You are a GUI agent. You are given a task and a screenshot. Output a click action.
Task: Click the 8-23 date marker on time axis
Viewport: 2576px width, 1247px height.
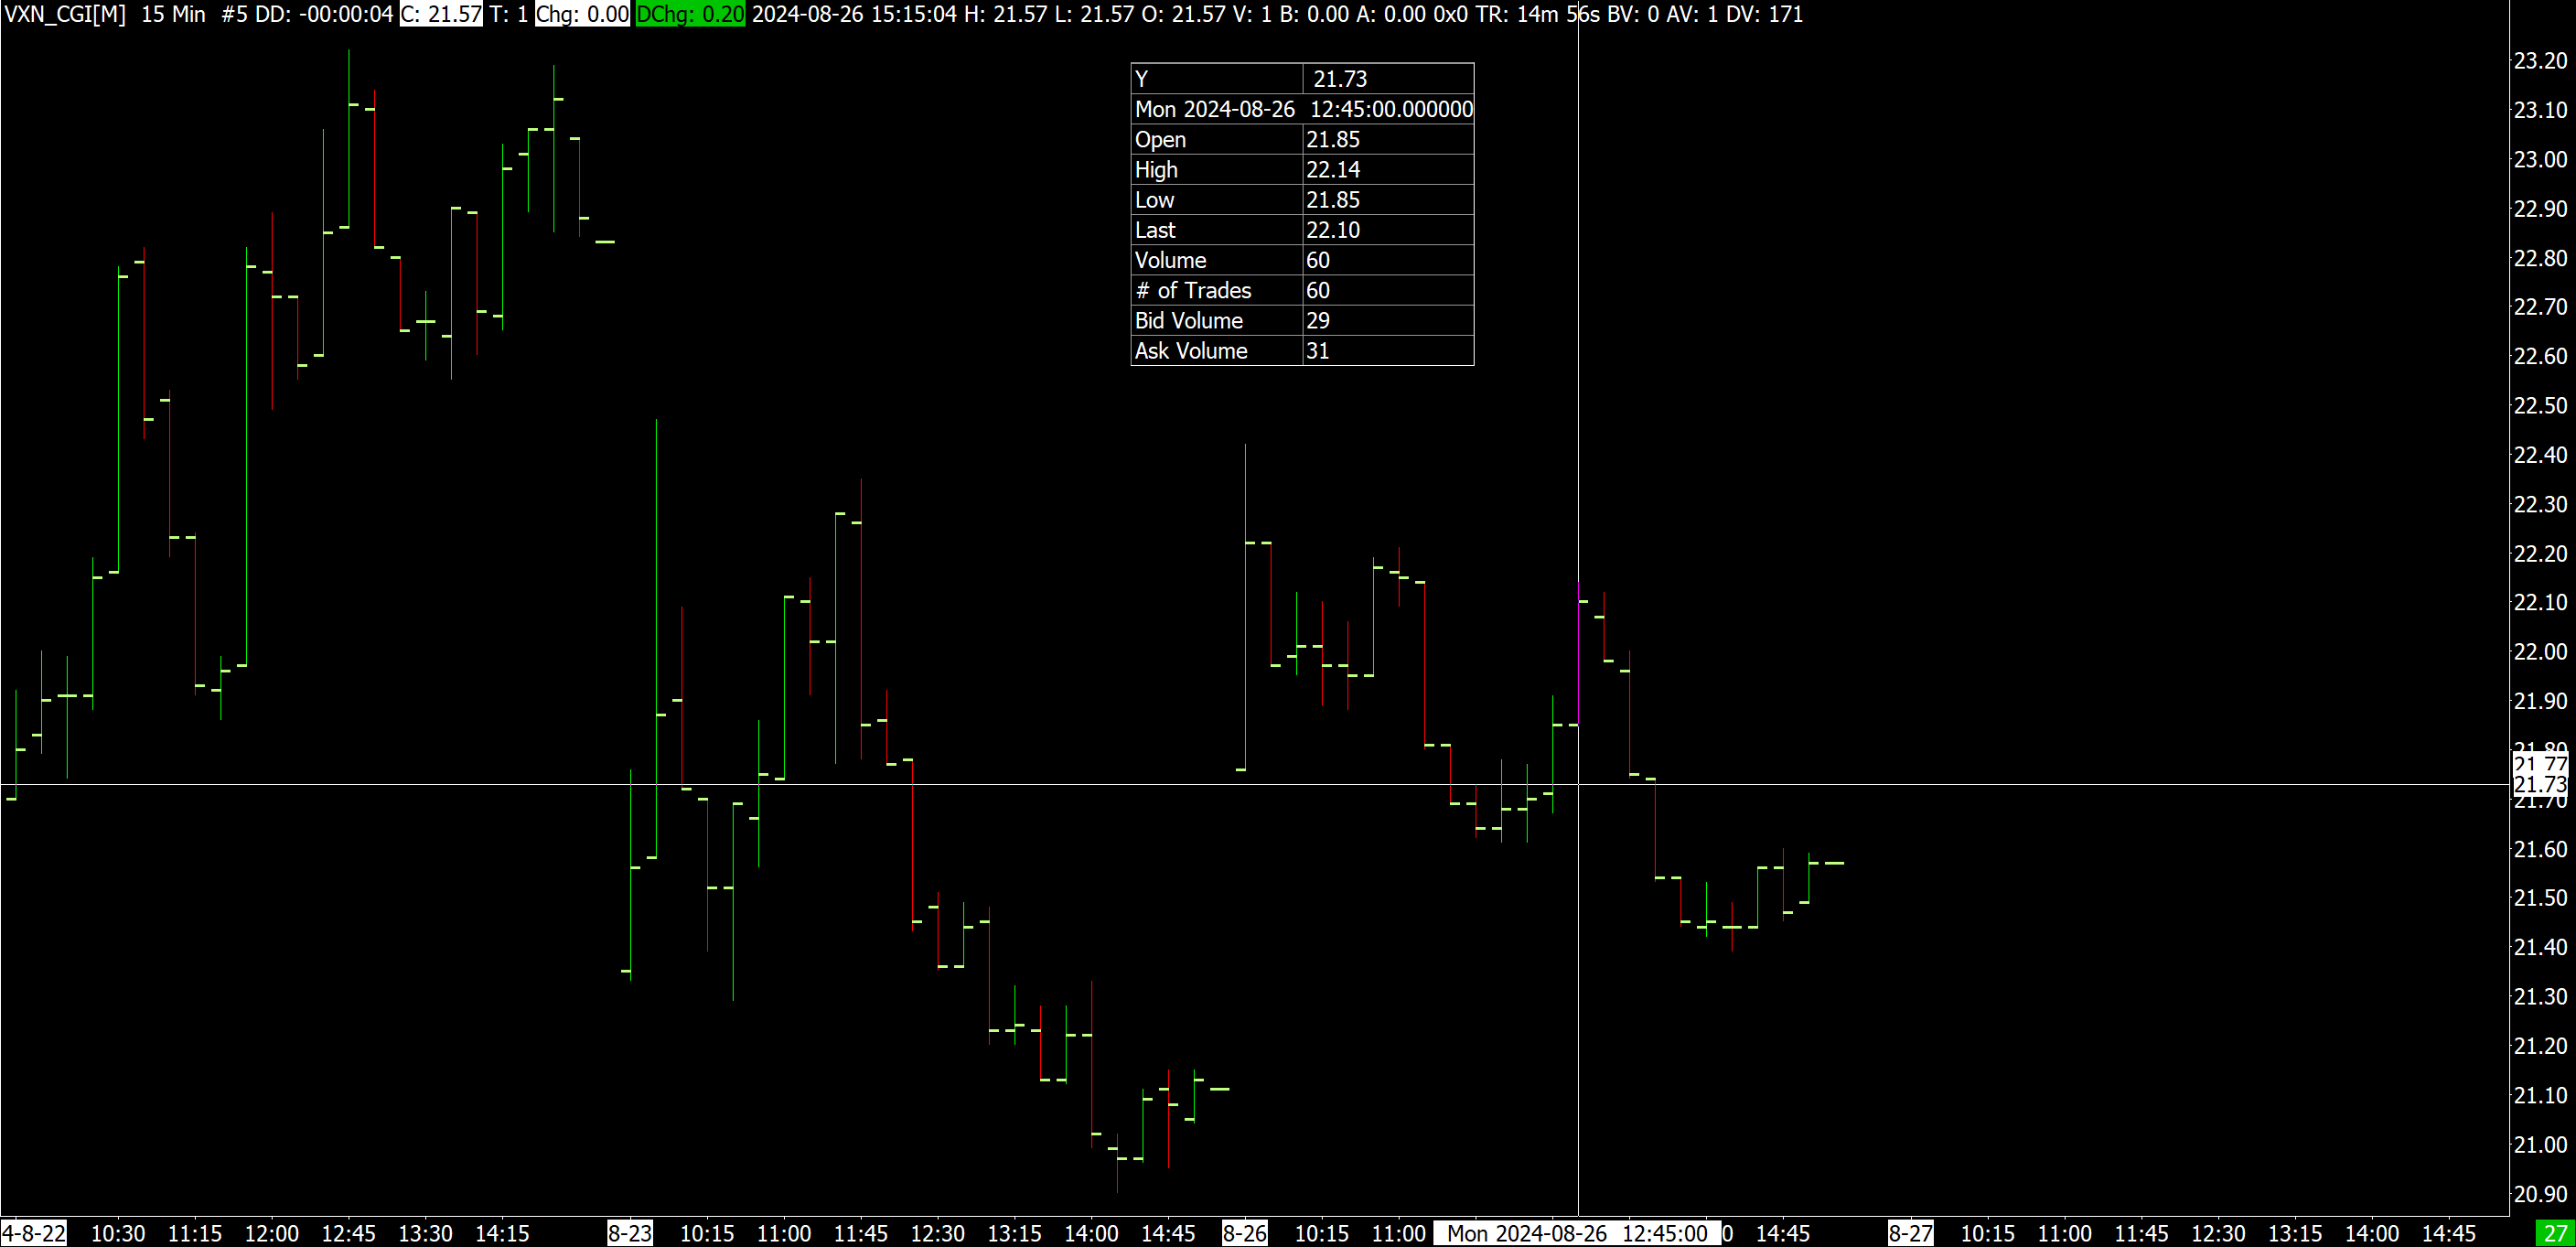[630, 1233]
